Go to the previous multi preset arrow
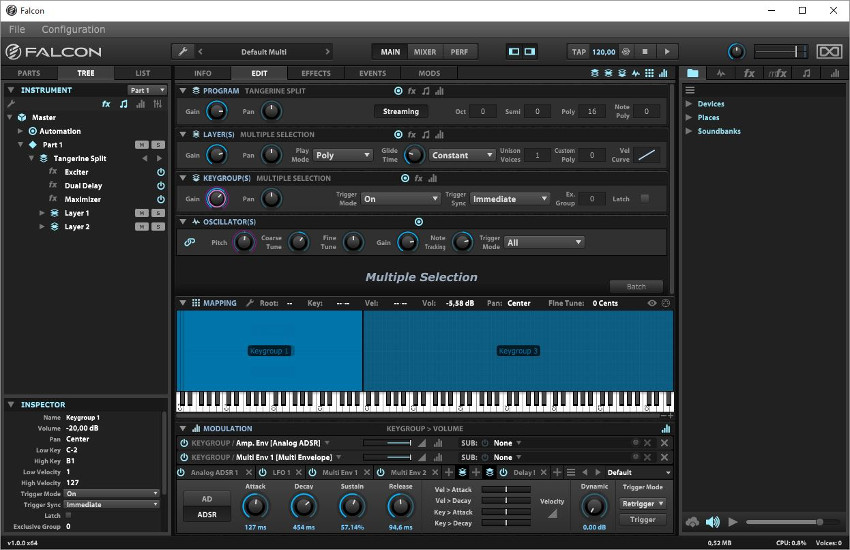 (x=201, y=51)
